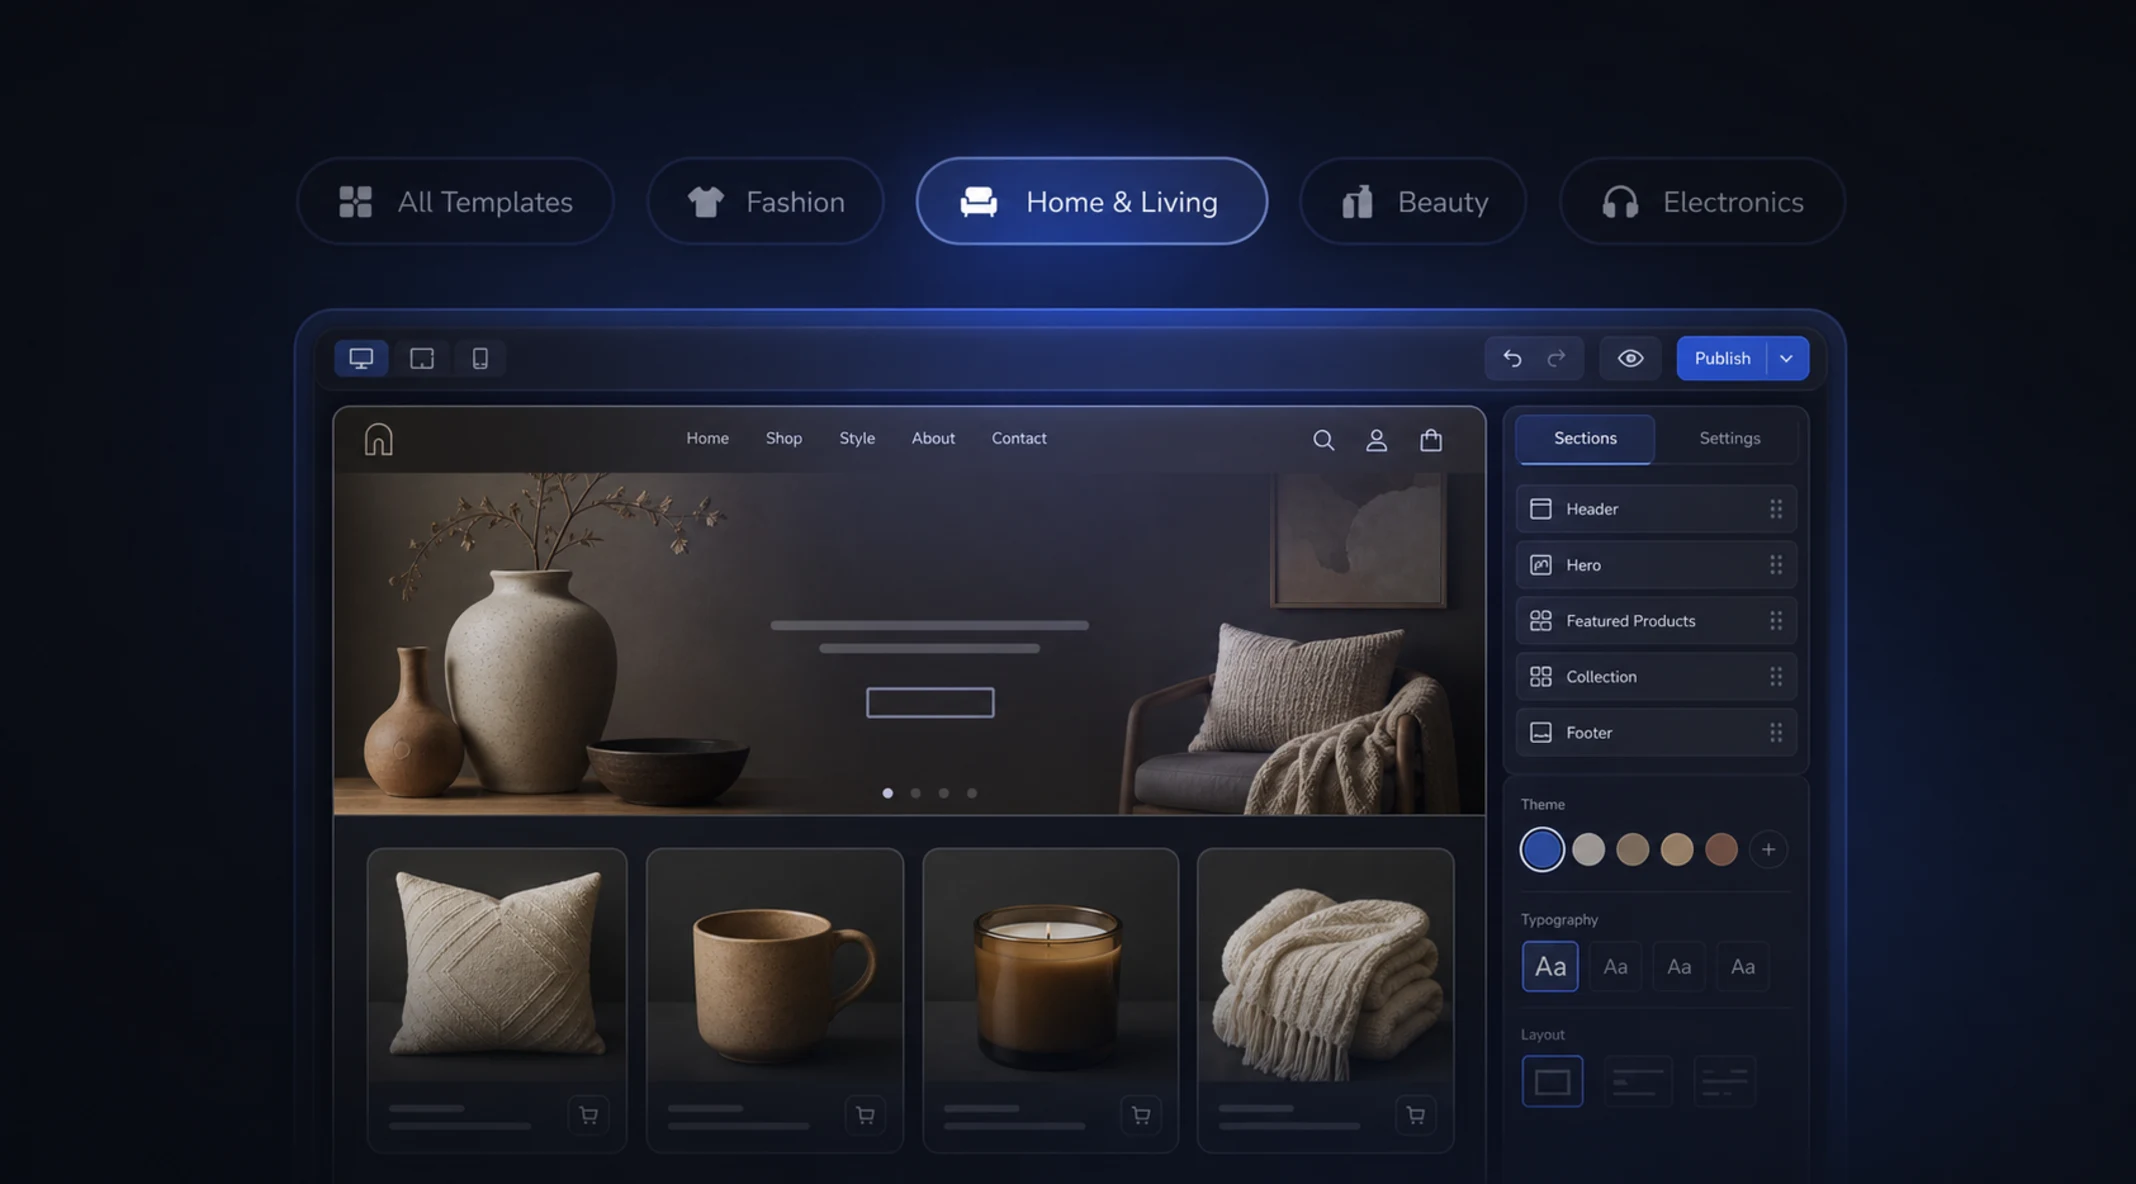Click the user account icon
This screenshot has height=1184, width=2136.
click(x=1377, y=440)
